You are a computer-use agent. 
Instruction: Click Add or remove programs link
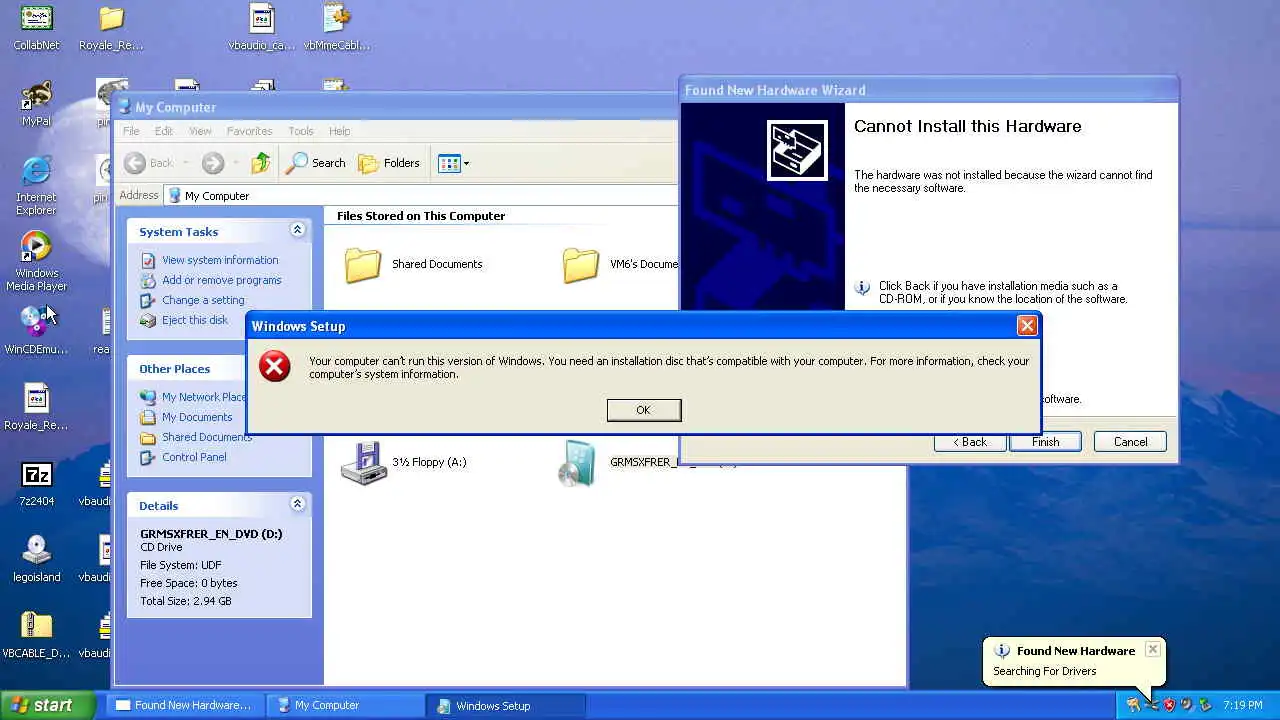211,280
